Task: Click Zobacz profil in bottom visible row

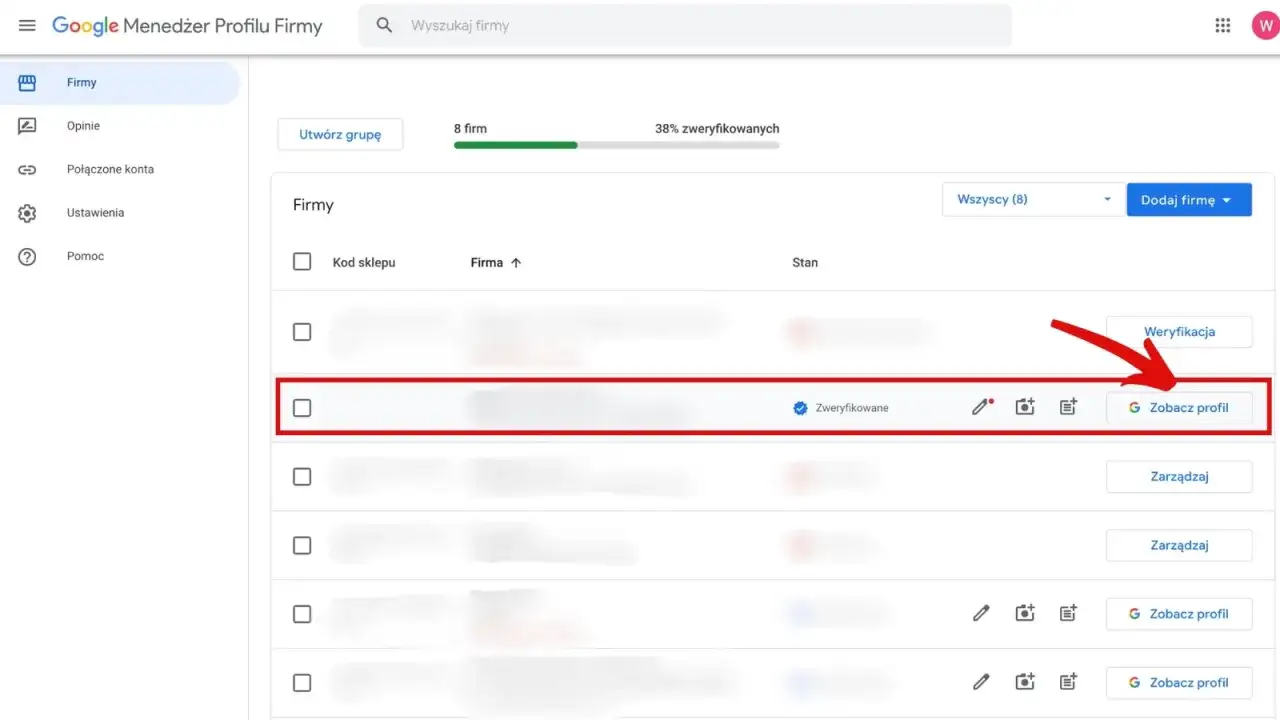Action: tap(1179, 683)
